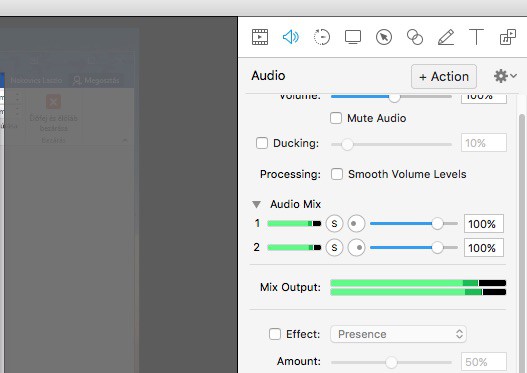Image resolution: width=527 pixels, height=373 pixels.
Task: Click the Mix Output level meter
Action: (x=418, y=287)
